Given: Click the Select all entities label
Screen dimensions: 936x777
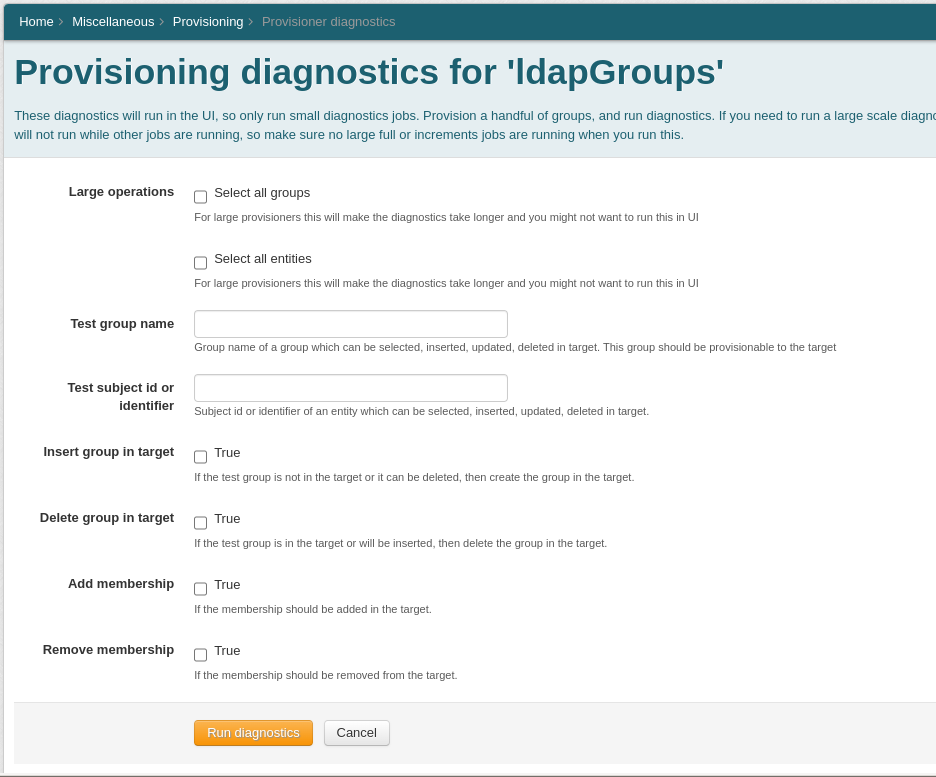Looking at the screenshot, I should 263,259.
